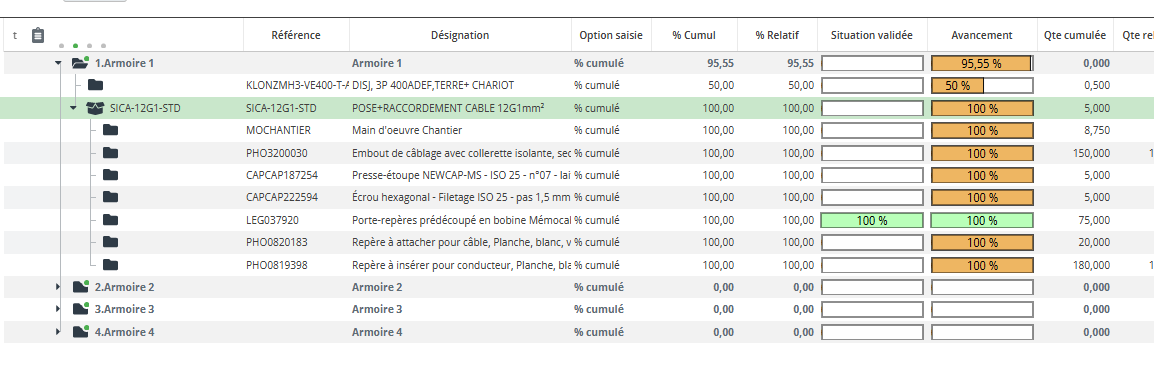This screenshot has height=371, width=1154.
Task: Click green 100 % Avancement bar of LEG037920
Action: (x=983, y=220)
